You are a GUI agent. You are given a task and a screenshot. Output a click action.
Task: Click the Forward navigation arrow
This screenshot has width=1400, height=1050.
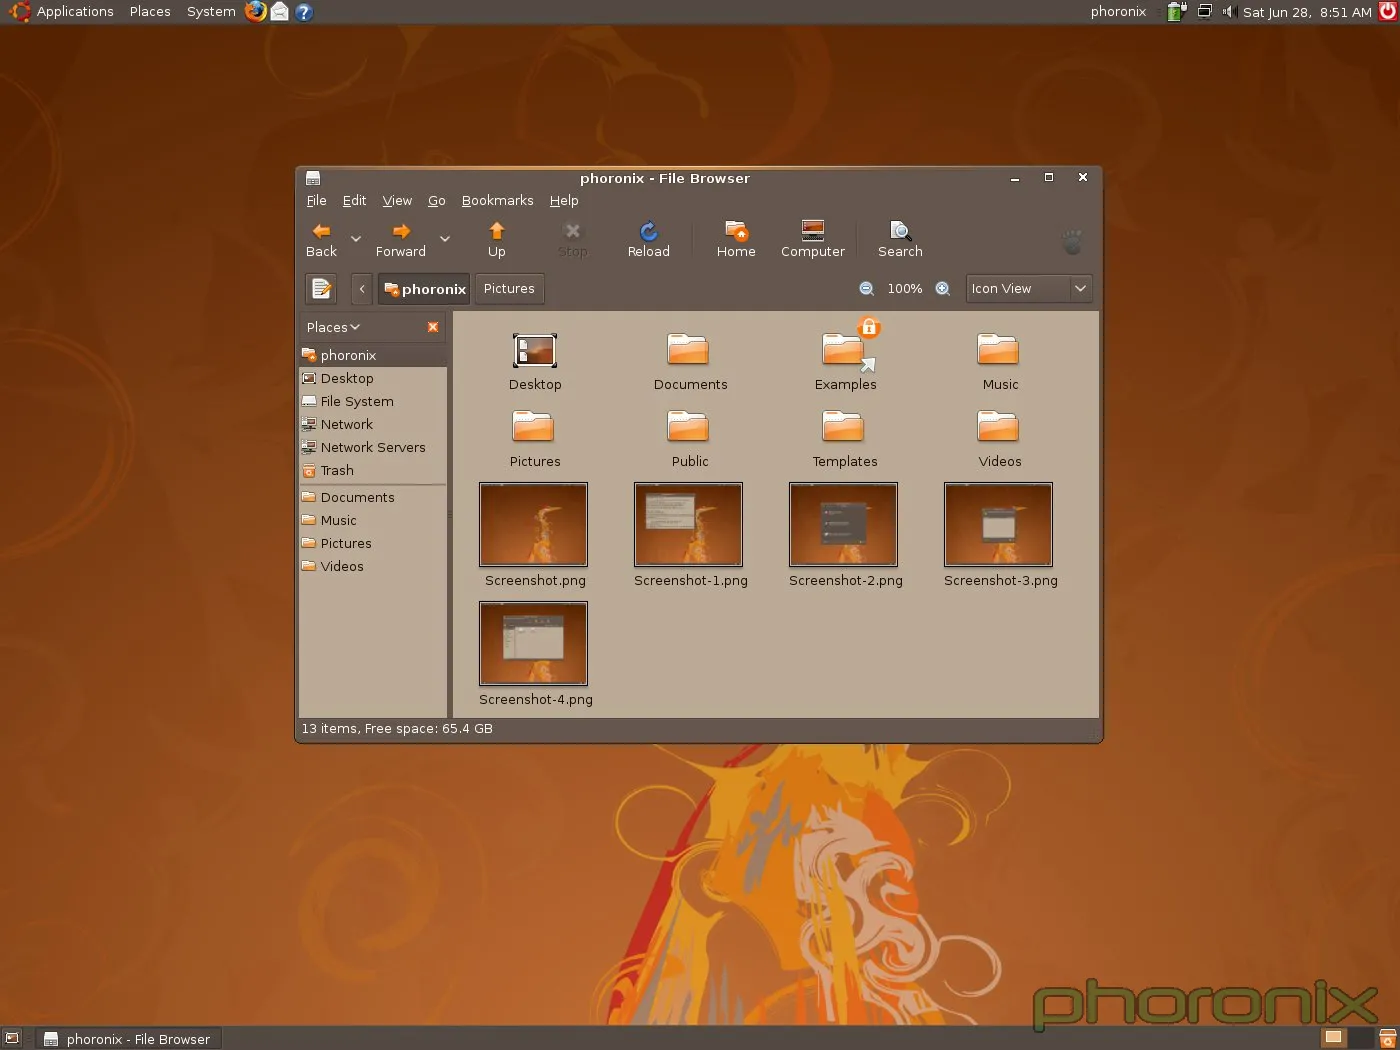coord(400,240)
